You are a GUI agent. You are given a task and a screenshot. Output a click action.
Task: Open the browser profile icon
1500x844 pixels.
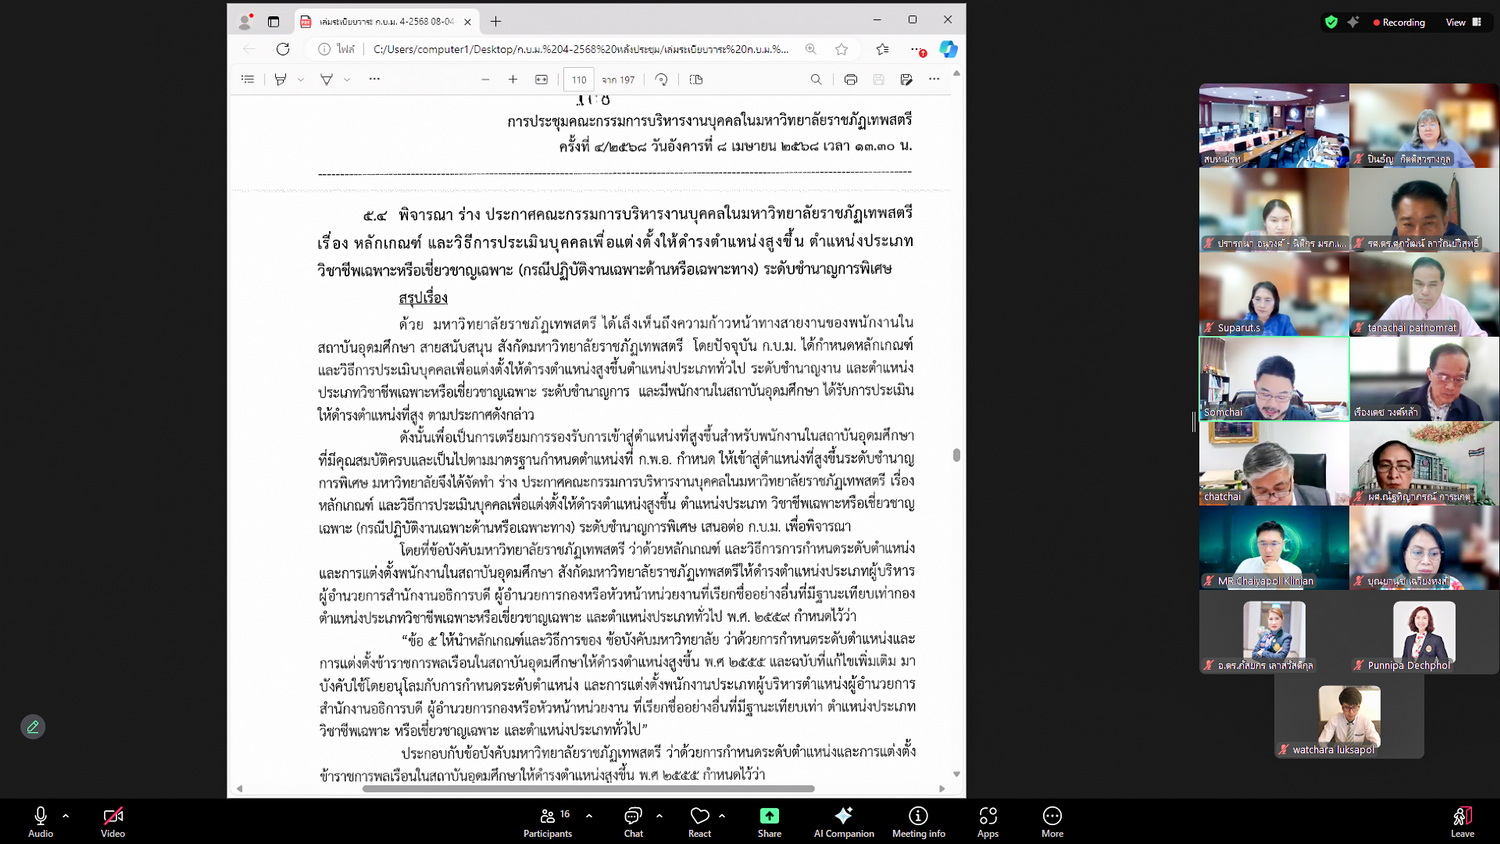pos(245,21)
